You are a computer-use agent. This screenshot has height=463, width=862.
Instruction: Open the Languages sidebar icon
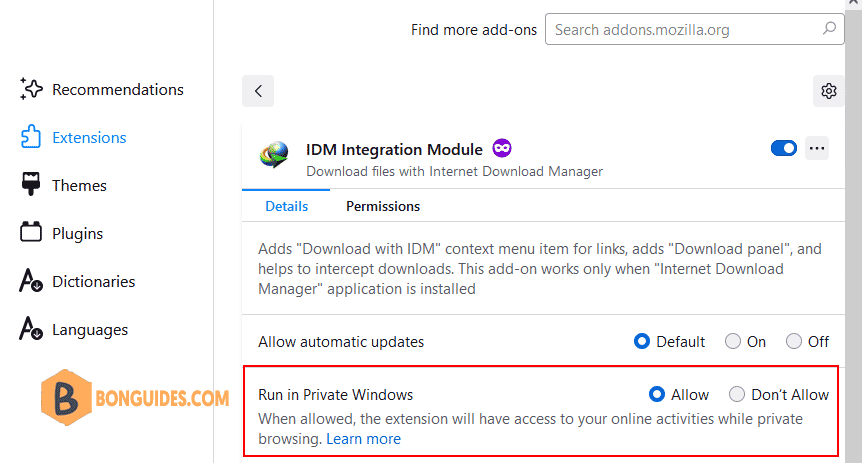(x=31, y=328)
